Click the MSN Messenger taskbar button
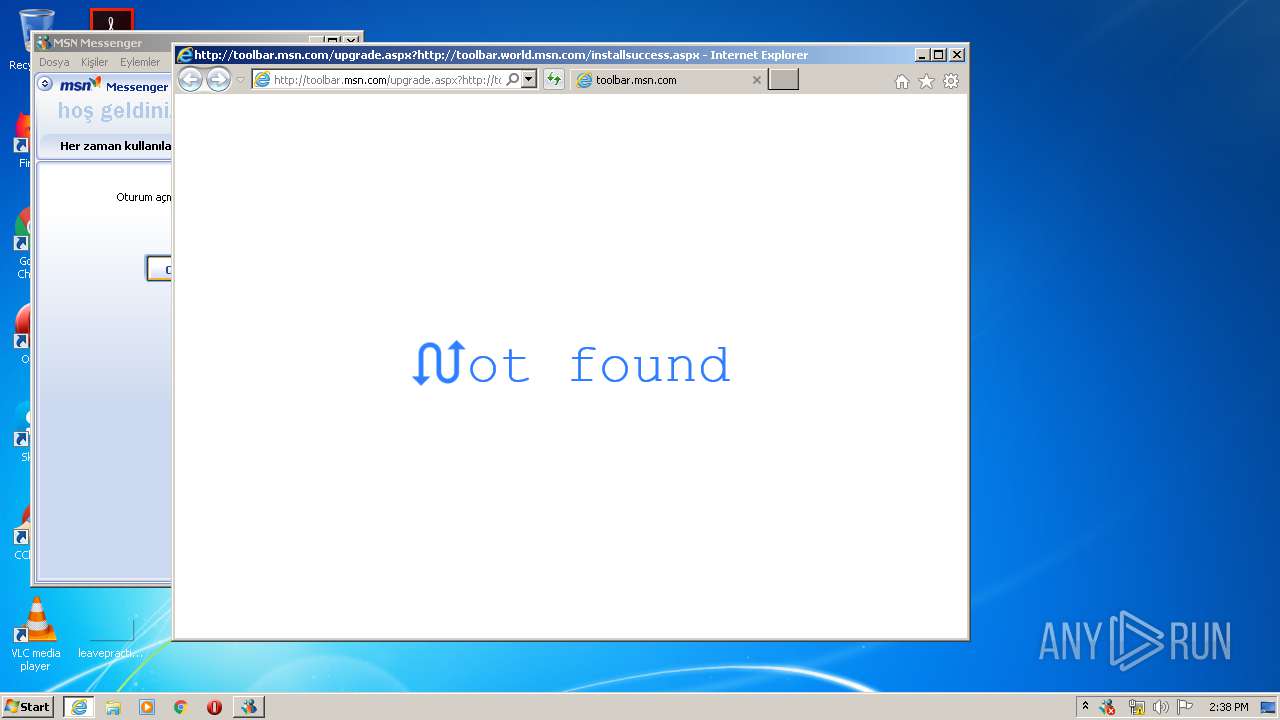Screen dimensions: 1280x720 (x=249, y=707)
